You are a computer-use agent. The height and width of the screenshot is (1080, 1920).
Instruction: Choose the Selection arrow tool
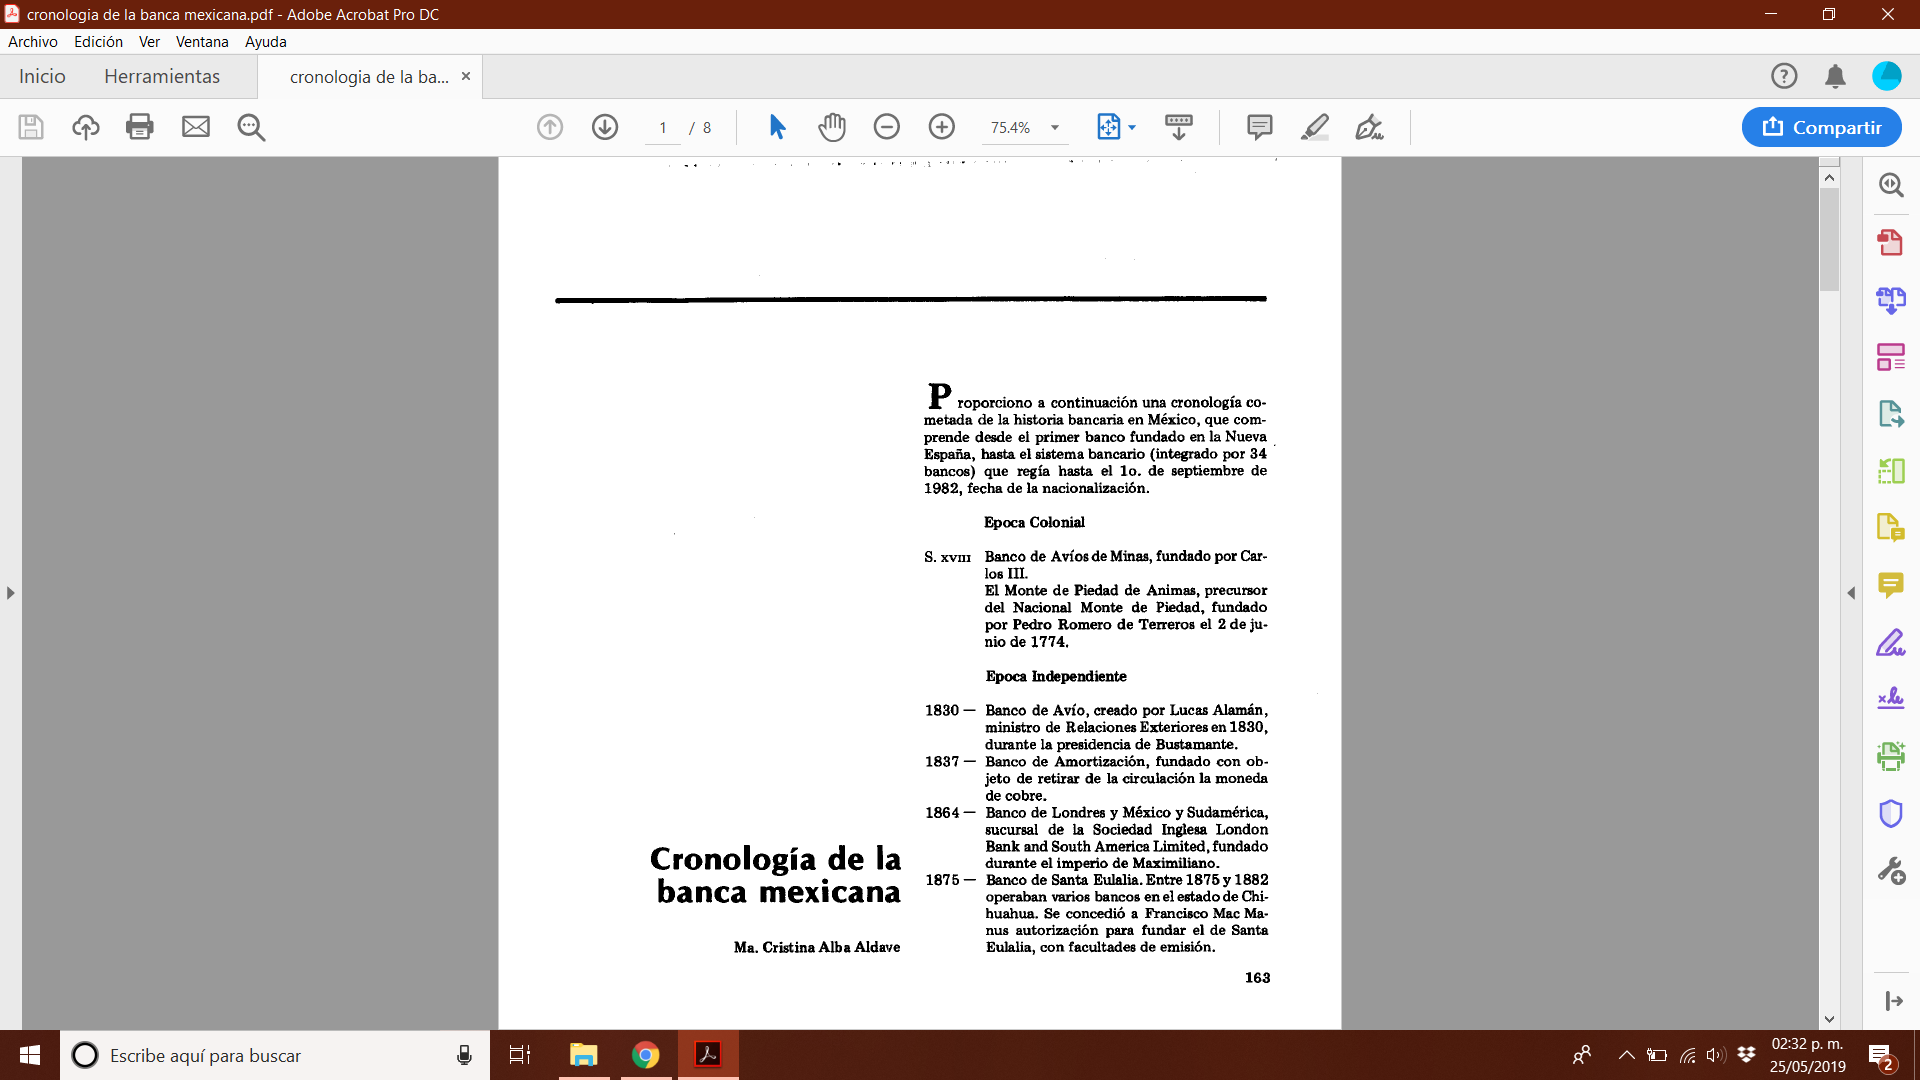[x=777, y=127]
